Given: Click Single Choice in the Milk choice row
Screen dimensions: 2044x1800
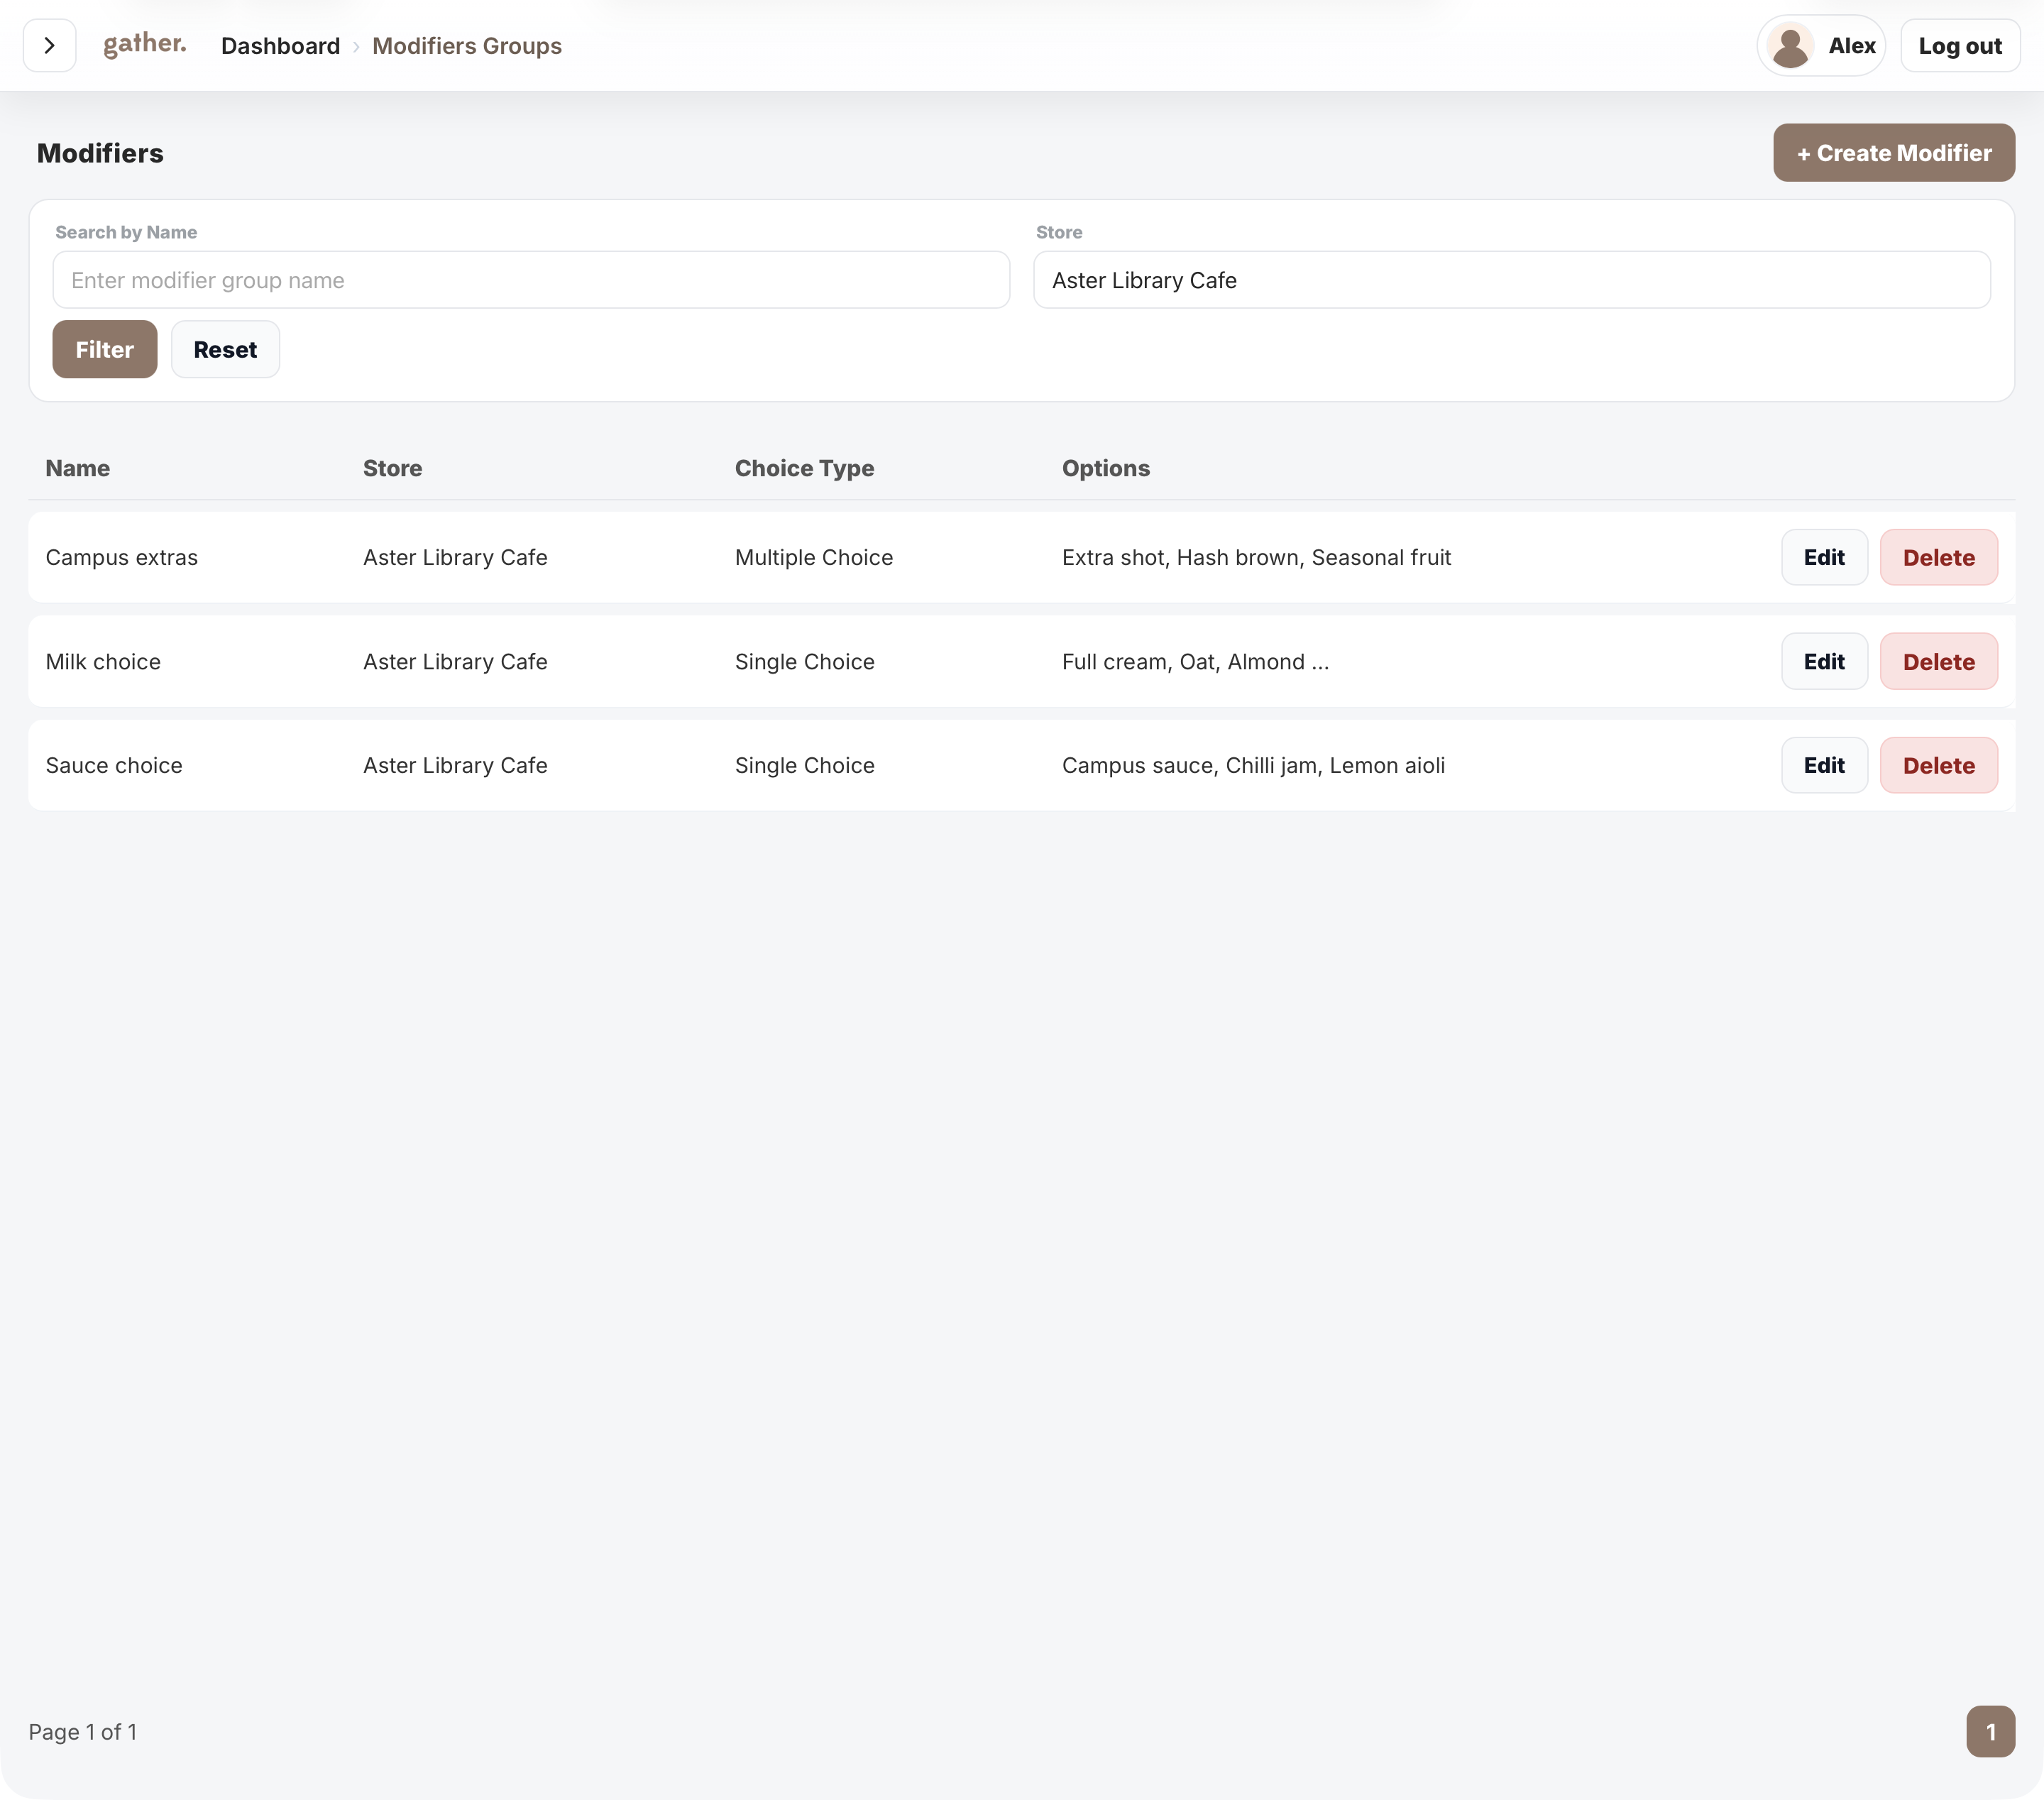Looking at the screenshot, I should pyautogui.click(x=805, y=661).
